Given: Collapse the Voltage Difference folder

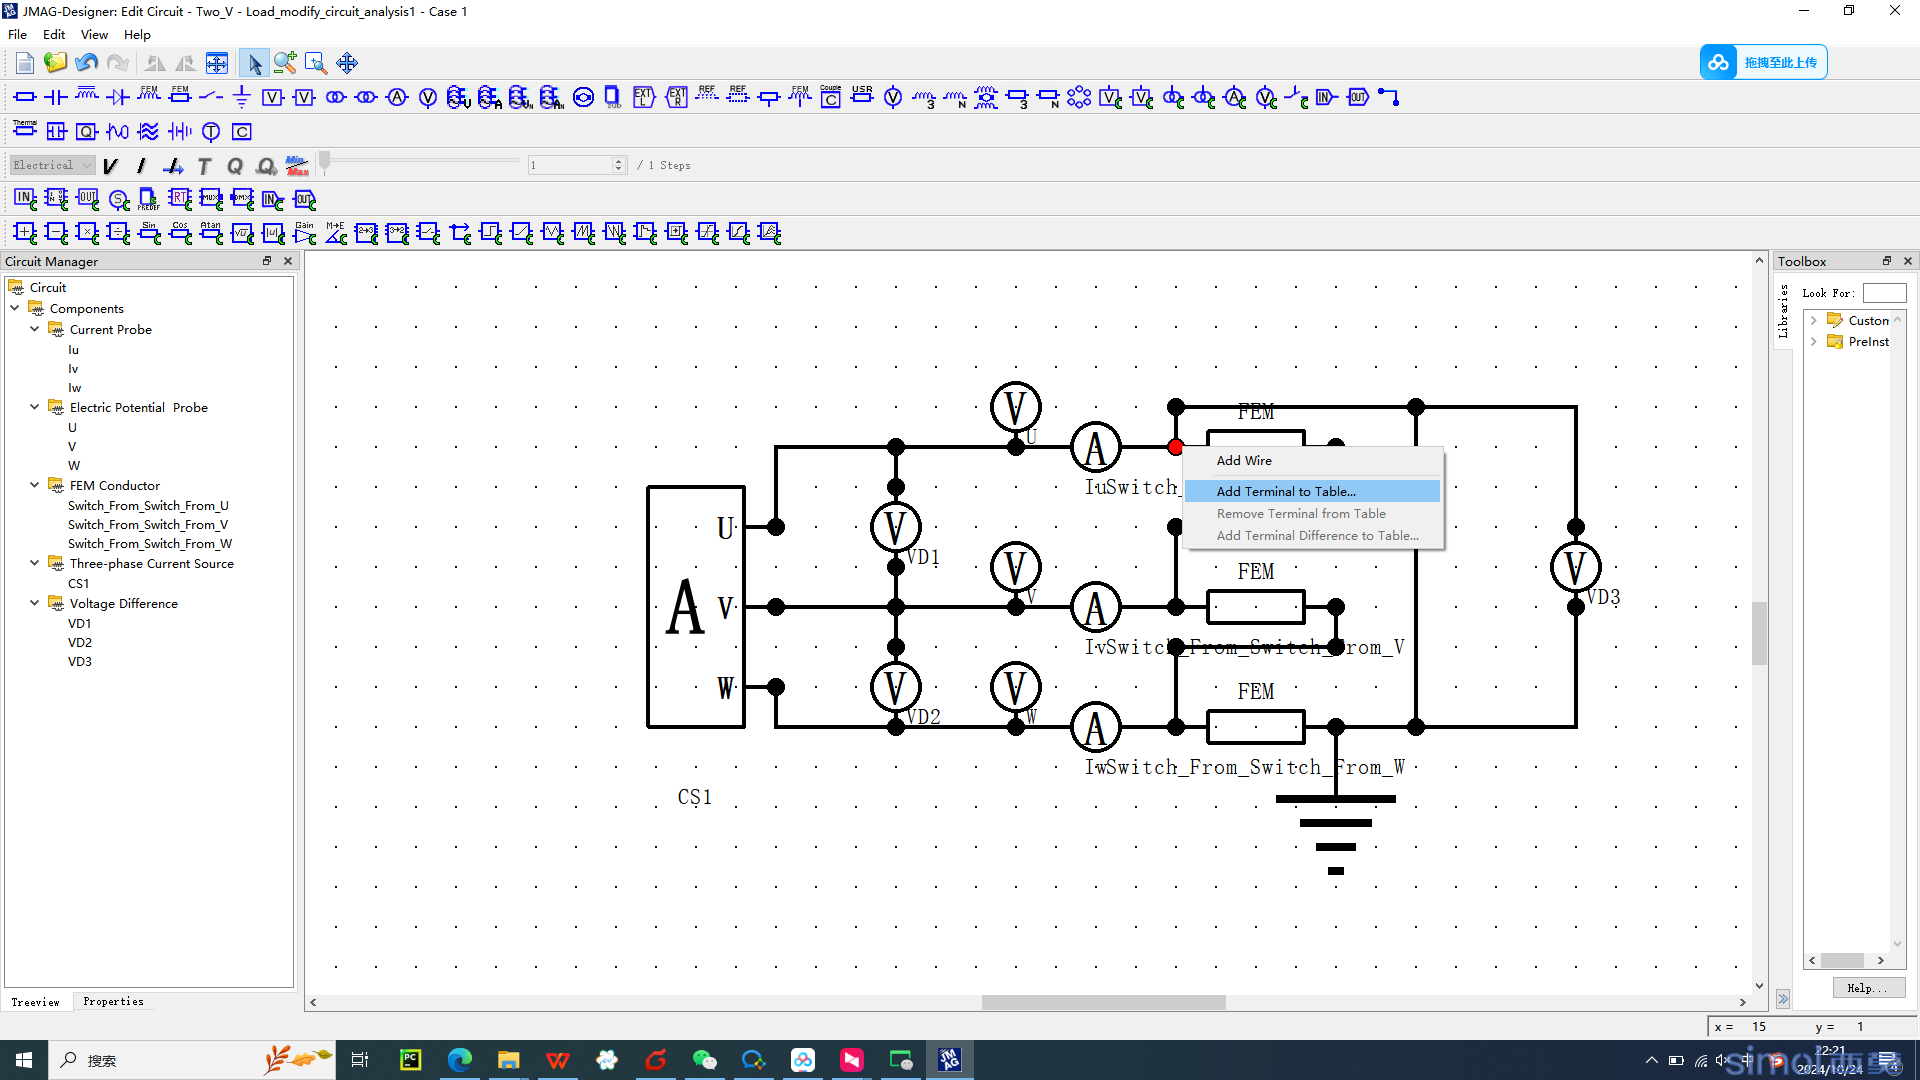Looking at the screenshot, I should click(35, 603).
